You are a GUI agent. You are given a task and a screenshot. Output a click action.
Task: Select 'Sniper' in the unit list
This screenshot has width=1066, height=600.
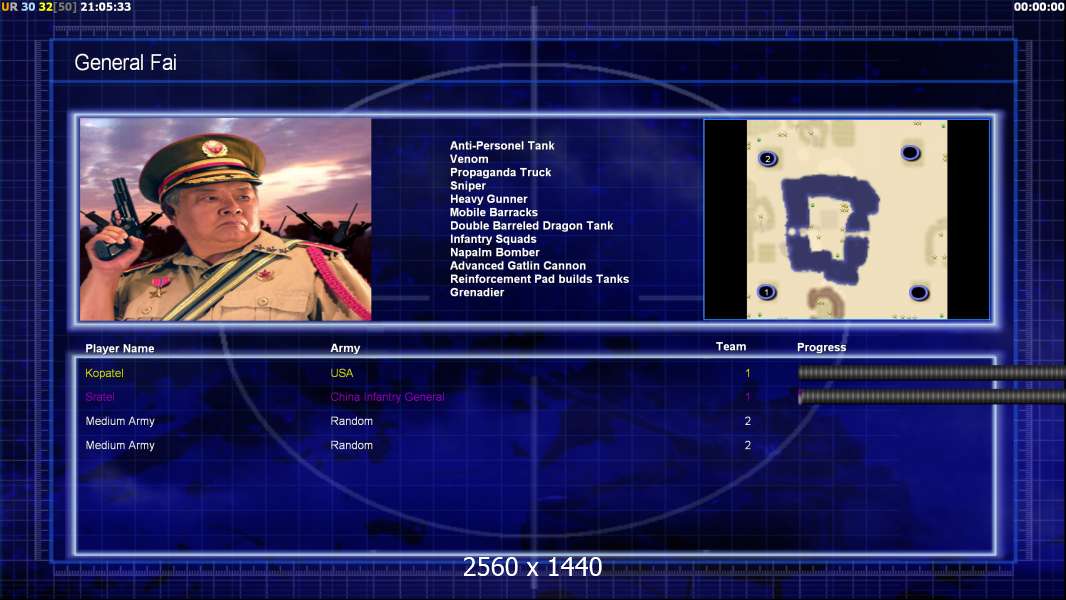(x=468, y=186)
